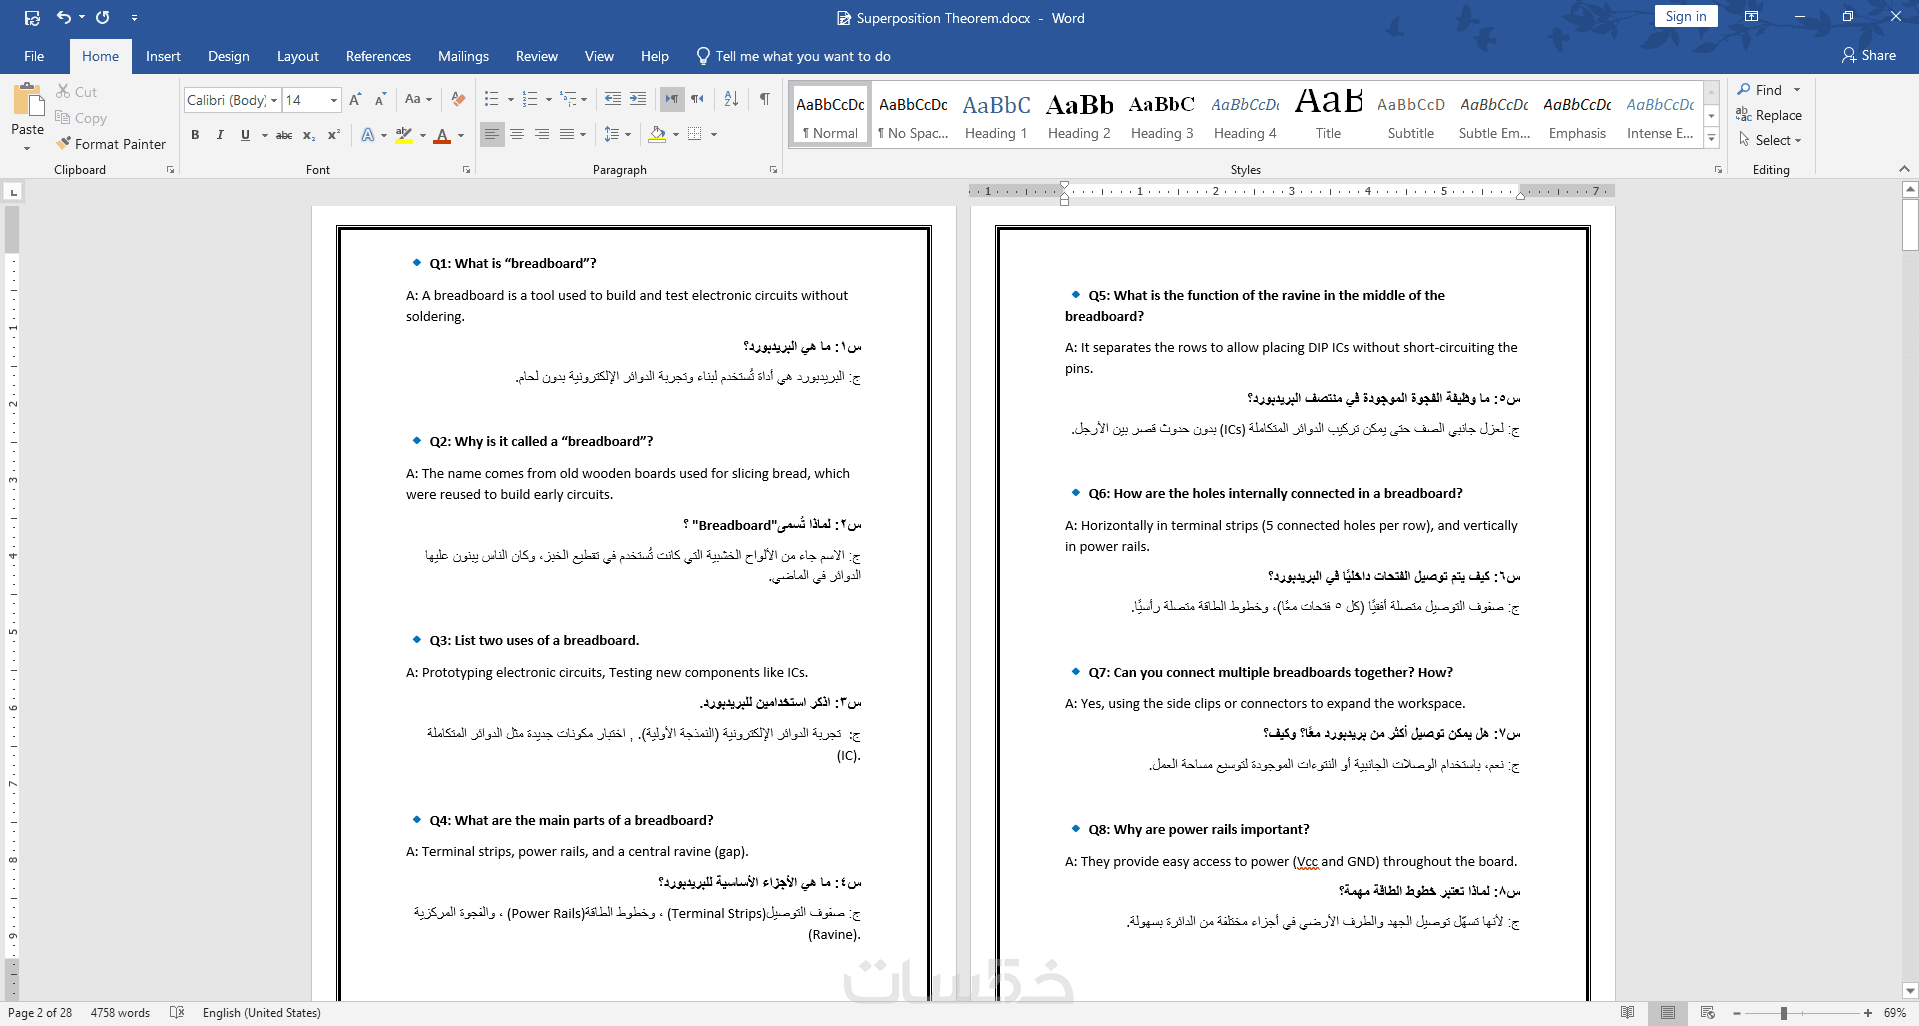
Task: Switch to the References tab
Action: [378, 56]
